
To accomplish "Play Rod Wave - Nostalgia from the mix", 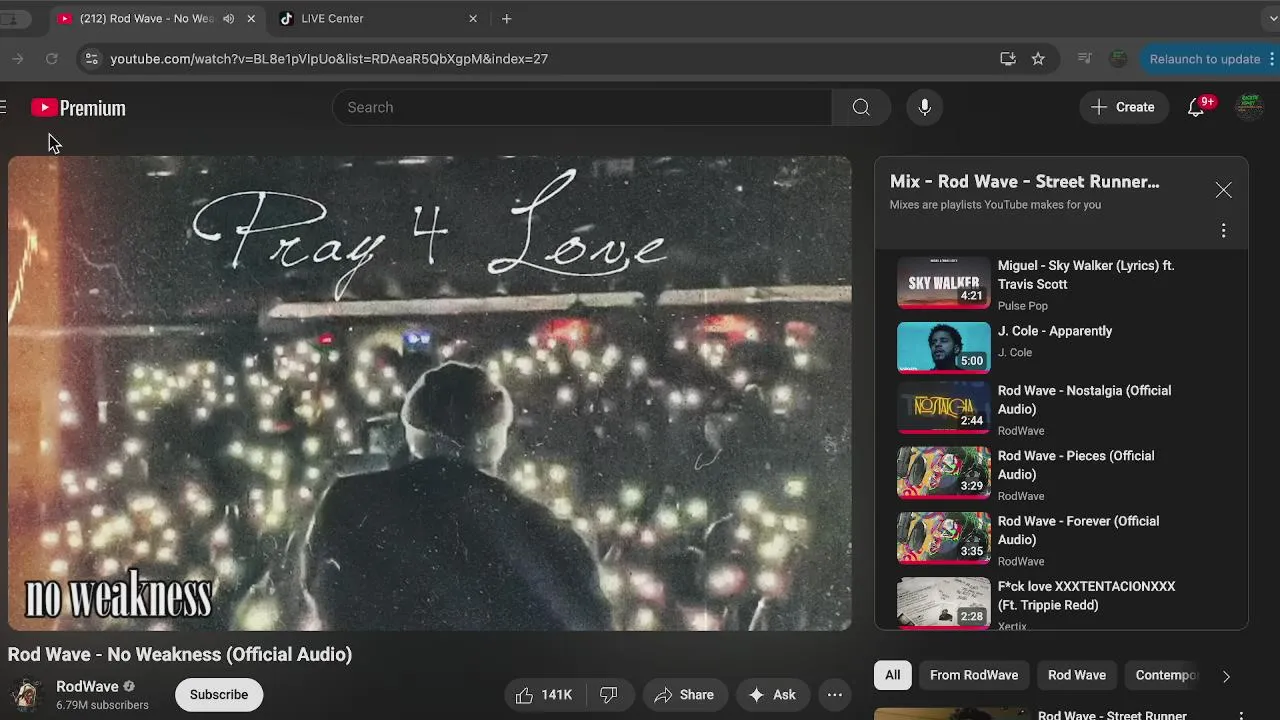I will [x=1061, y=410].
